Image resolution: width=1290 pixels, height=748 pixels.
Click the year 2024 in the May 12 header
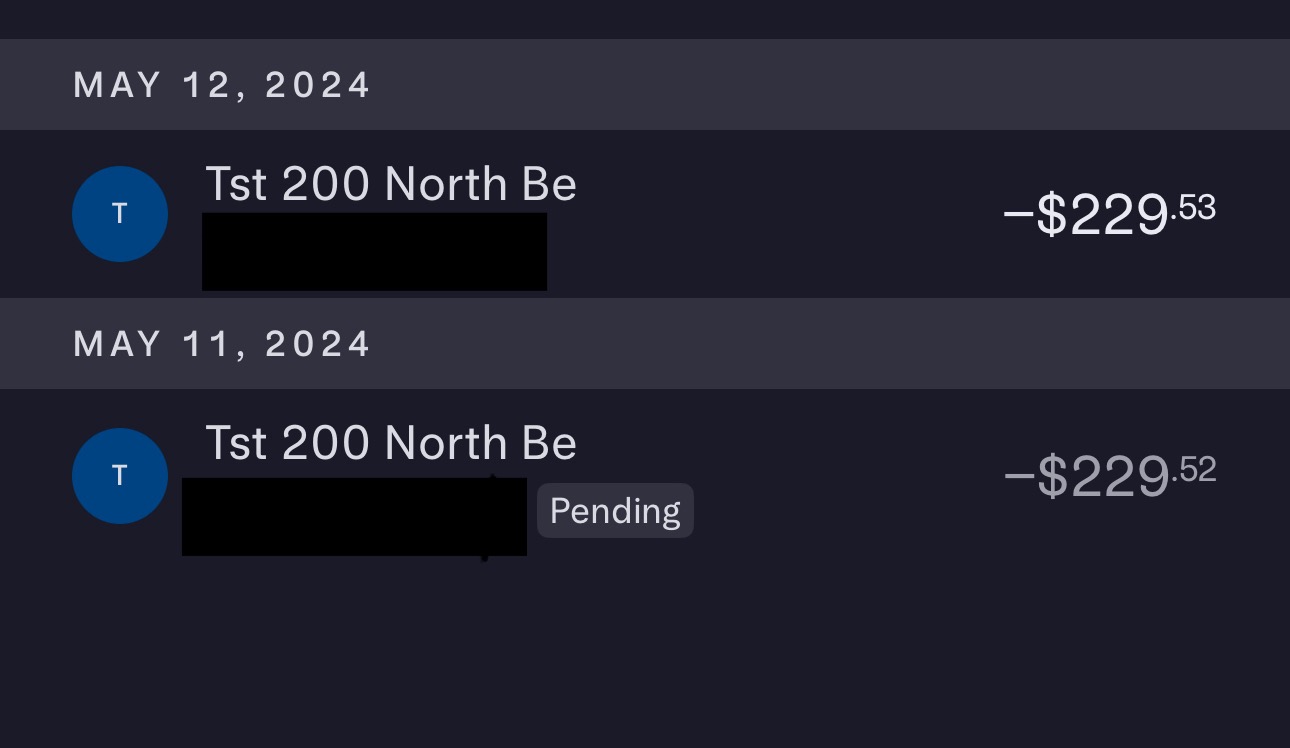pyautogui.click(x=318, y=85)
